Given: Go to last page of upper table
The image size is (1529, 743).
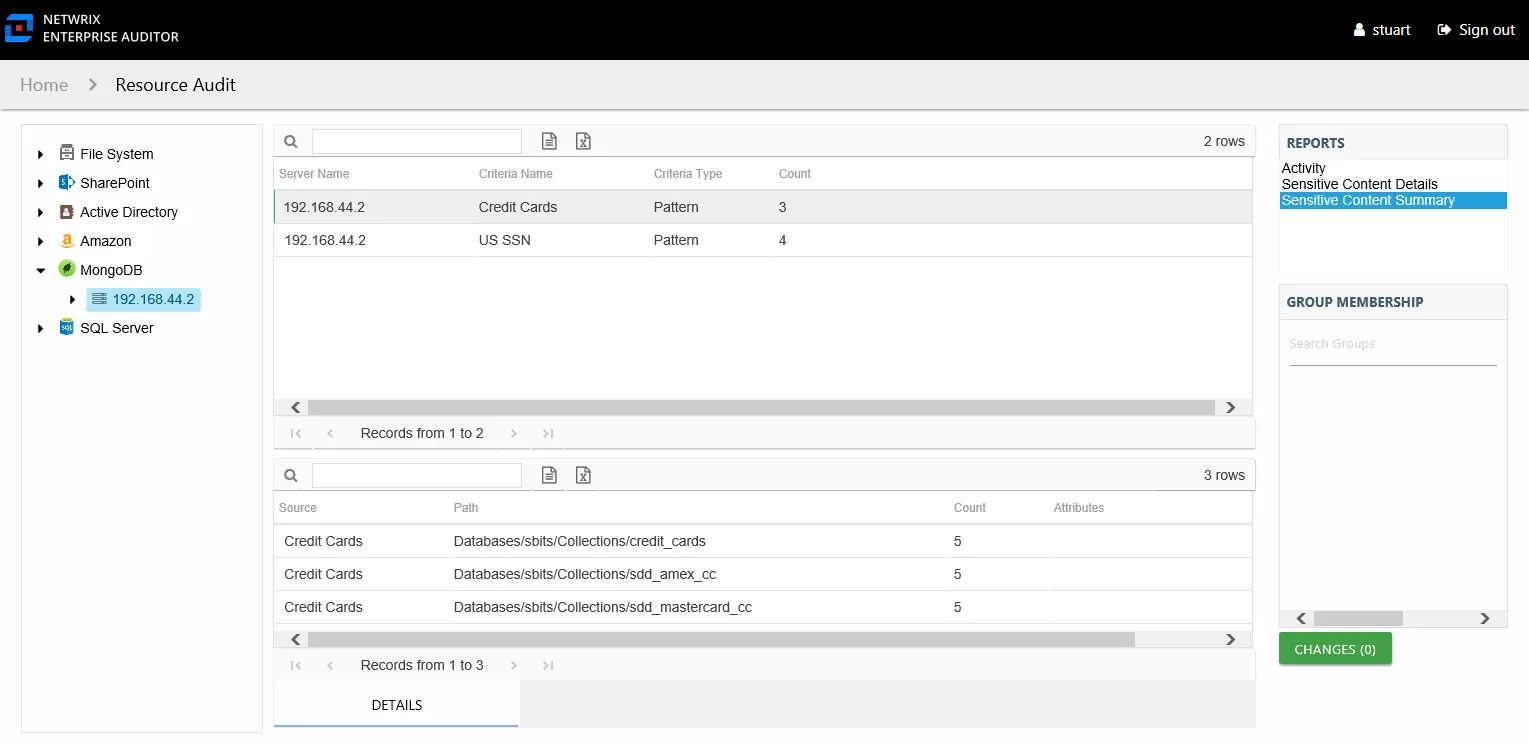Looking at the screenshot, I should pyautogui.click(x=548, y=433).
